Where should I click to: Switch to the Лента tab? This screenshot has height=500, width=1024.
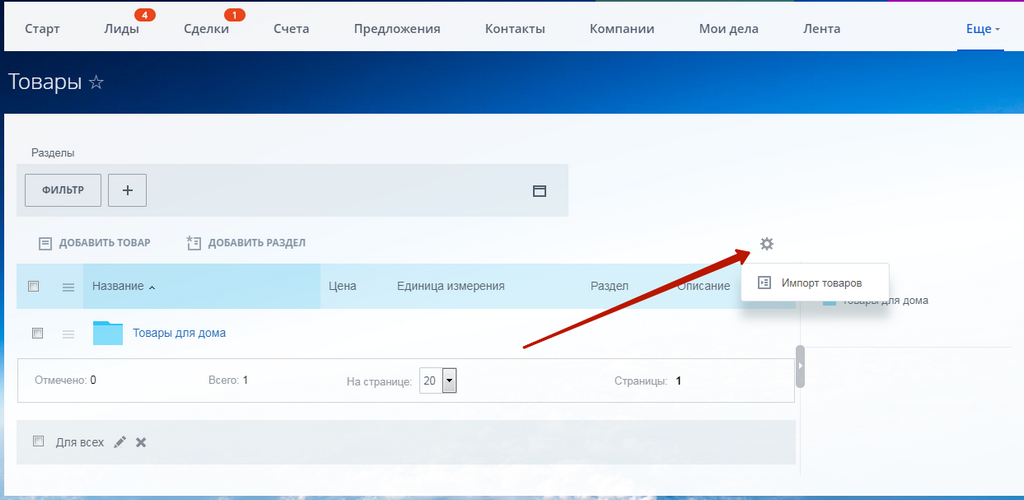click(x=822, y=29)
